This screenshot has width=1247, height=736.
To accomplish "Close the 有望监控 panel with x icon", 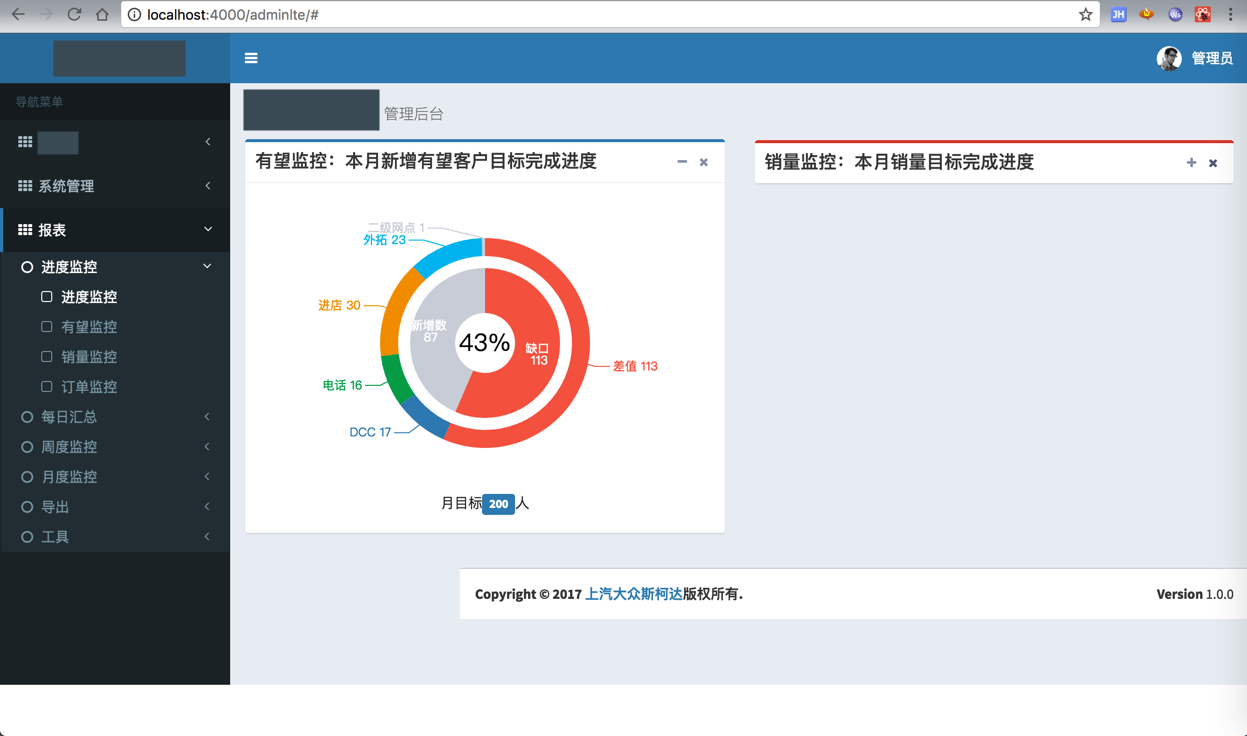I will click(x=704, y=162).
